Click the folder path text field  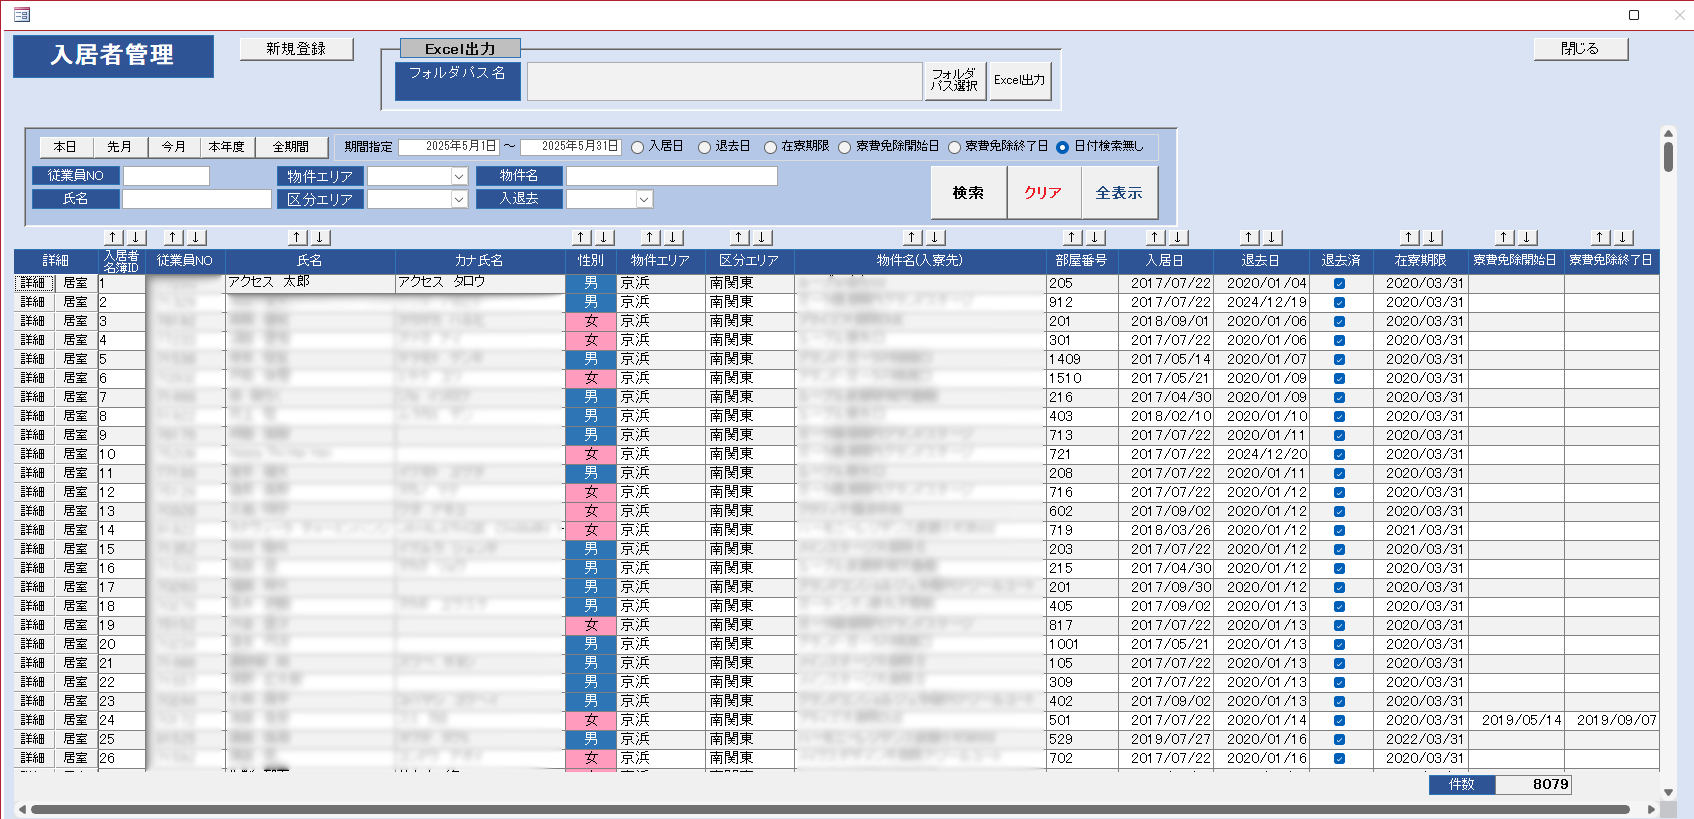tap(724, 81)
